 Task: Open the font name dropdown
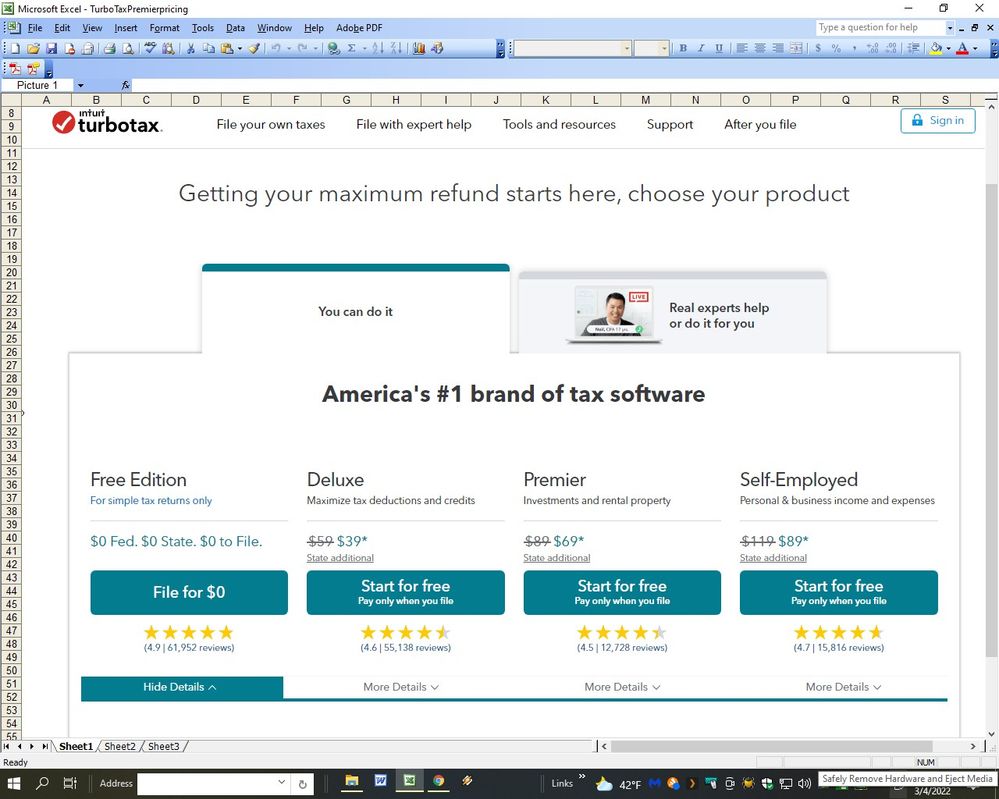[627, 48]
